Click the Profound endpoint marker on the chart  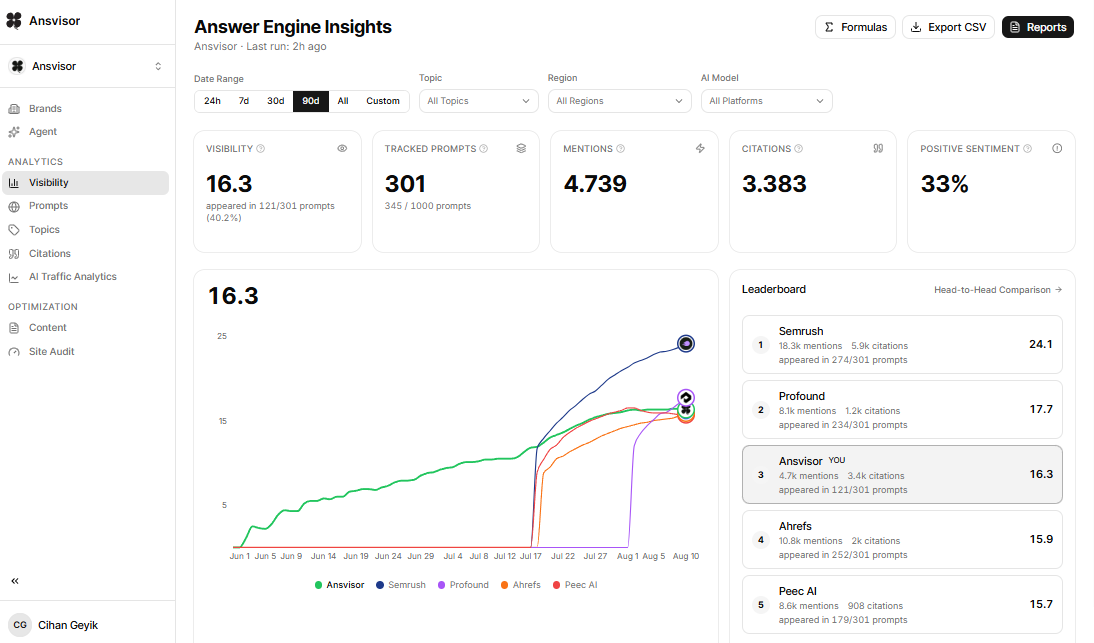tap(686, 398)
